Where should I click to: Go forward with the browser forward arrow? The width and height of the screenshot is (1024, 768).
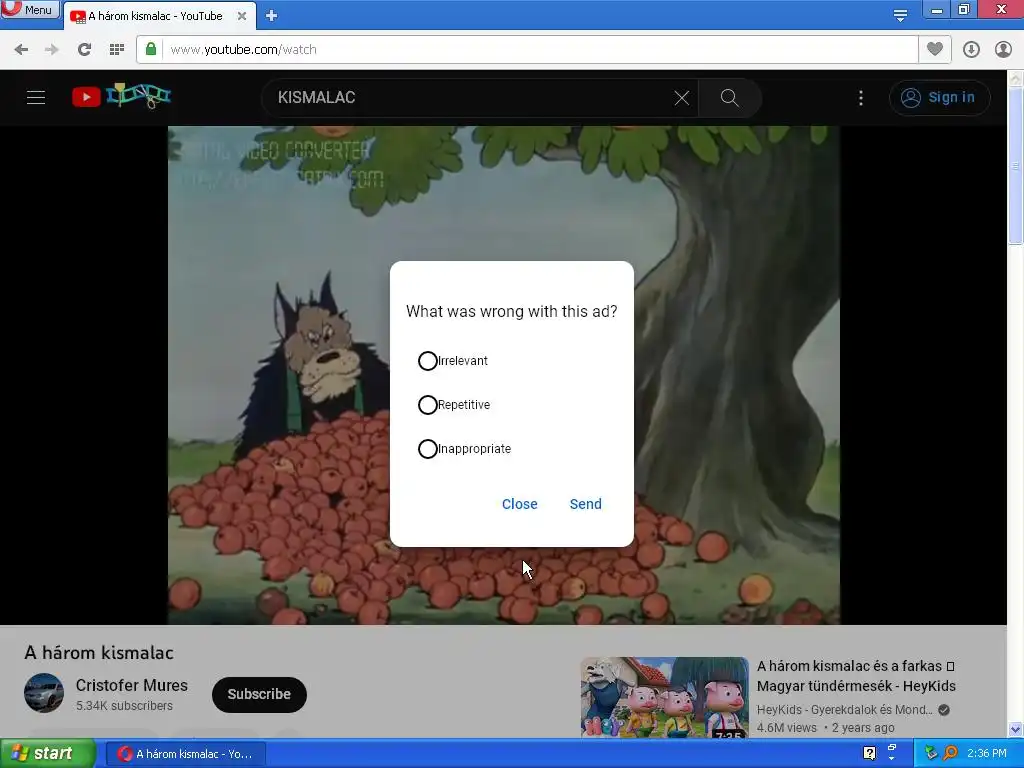pyautogui.click(x=52, y=50)
